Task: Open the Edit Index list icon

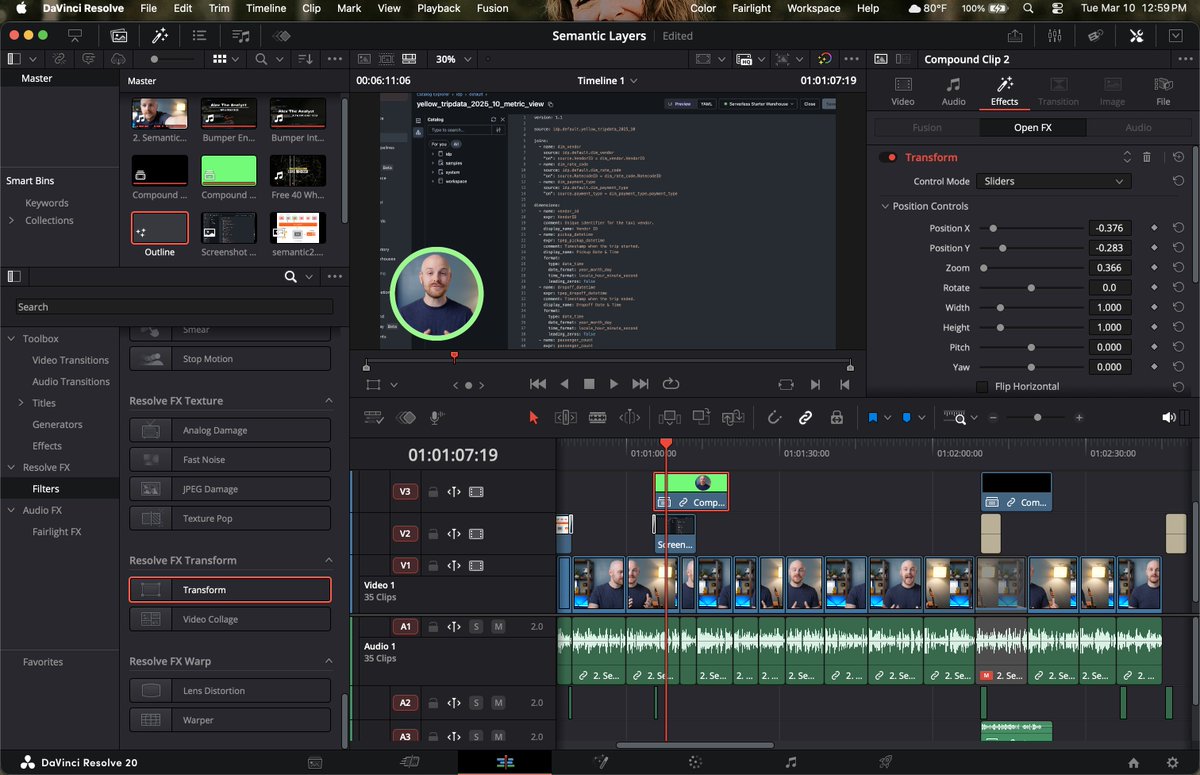Action: (200, 35)
